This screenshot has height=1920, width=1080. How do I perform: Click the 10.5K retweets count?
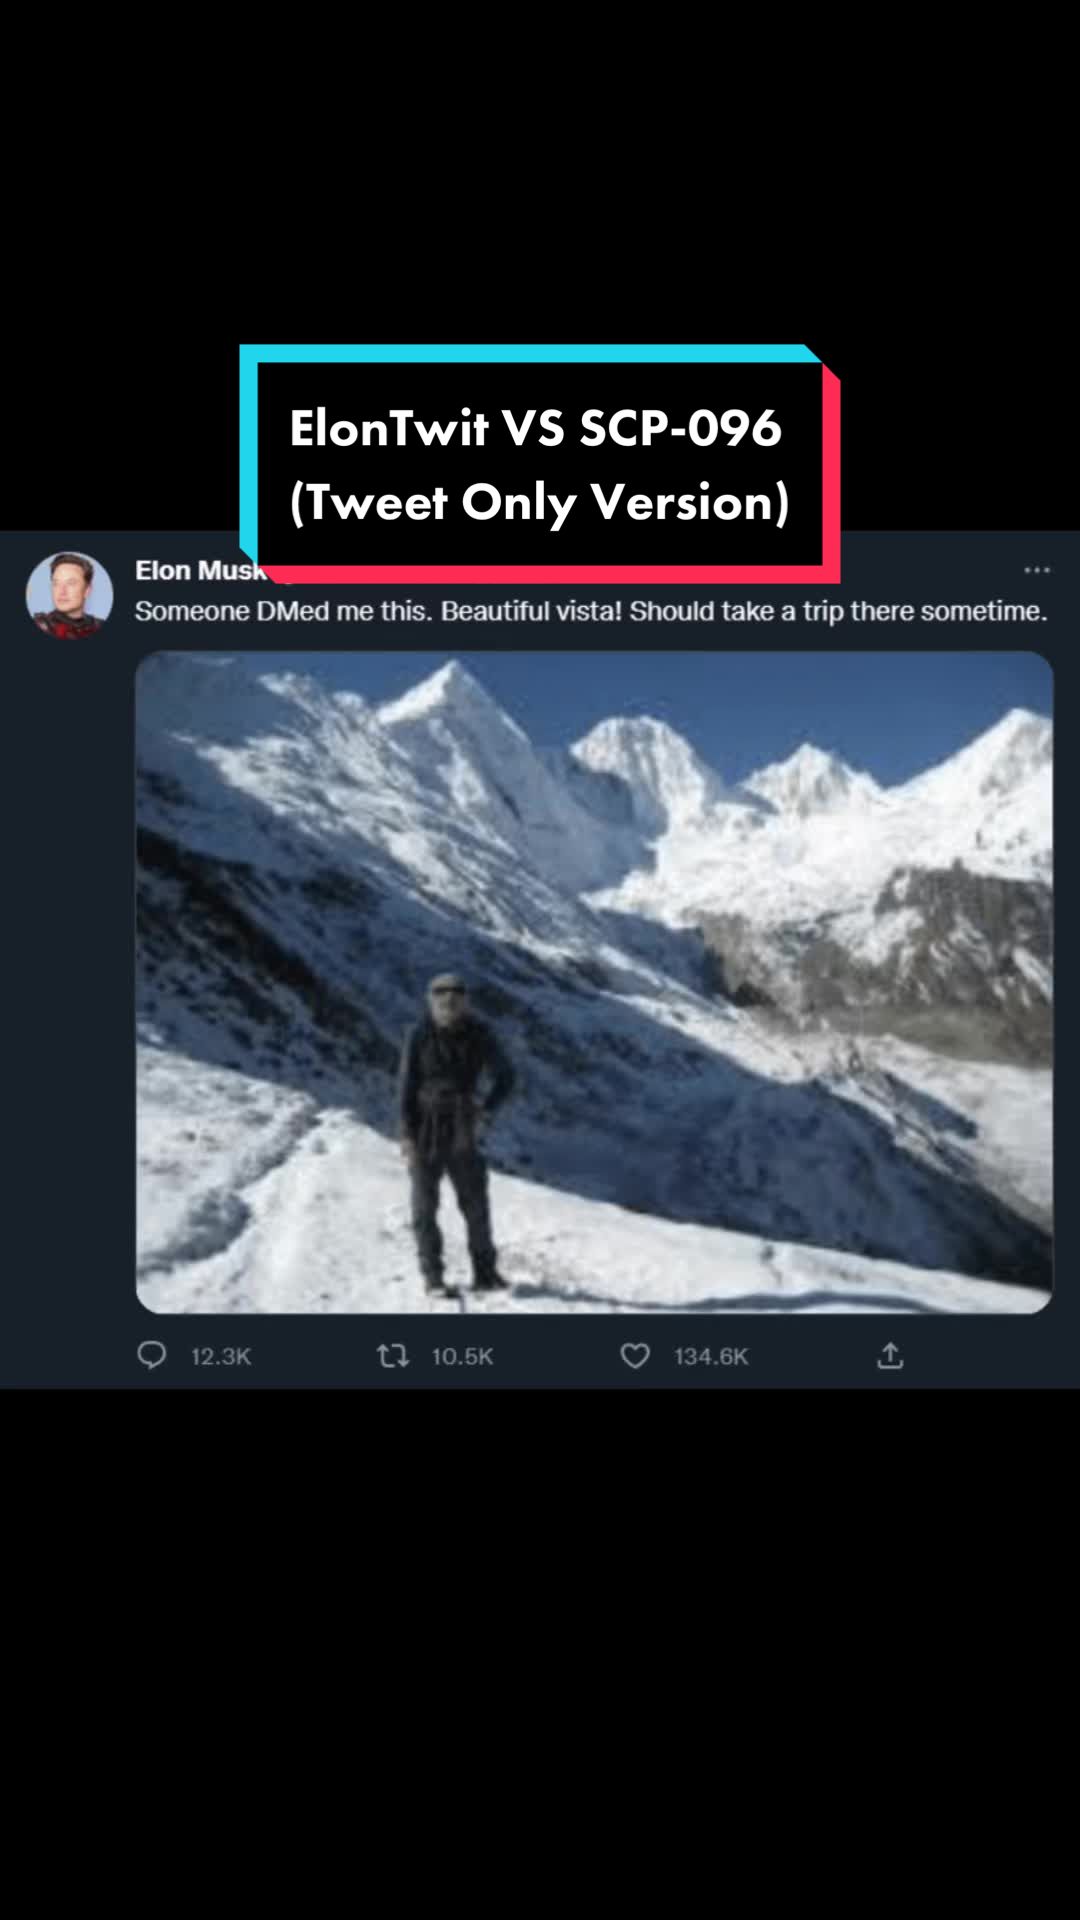pos(462,1356)
